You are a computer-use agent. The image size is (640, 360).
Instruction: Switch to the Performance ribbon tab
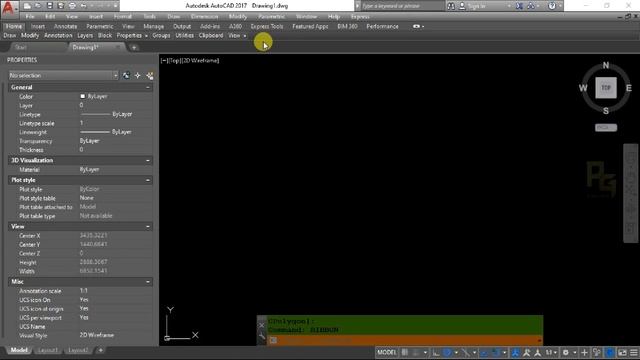coord(382,27)
